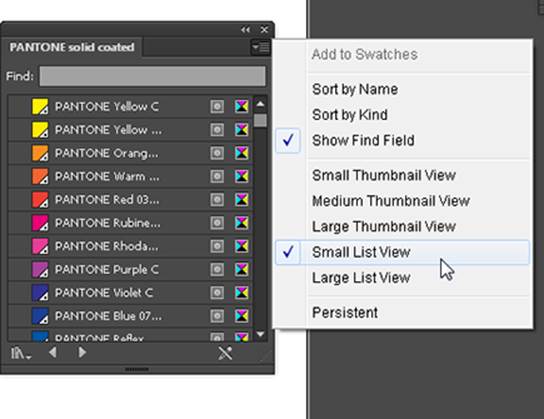Click spot color icon beside PANTONE Yellow C
The width and height of the screenshot is (544, 419).
coord(217,106)
